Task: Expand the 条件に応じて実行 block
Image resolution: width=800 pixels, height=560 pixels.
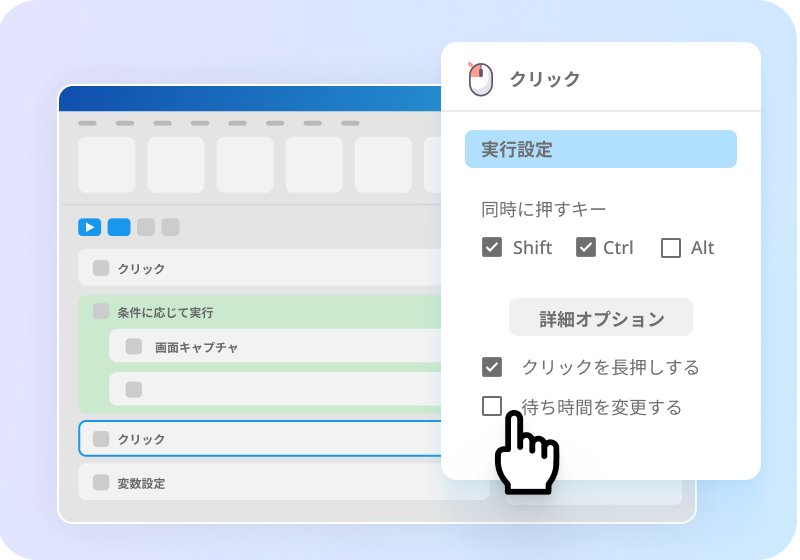Action: [260, 312]
